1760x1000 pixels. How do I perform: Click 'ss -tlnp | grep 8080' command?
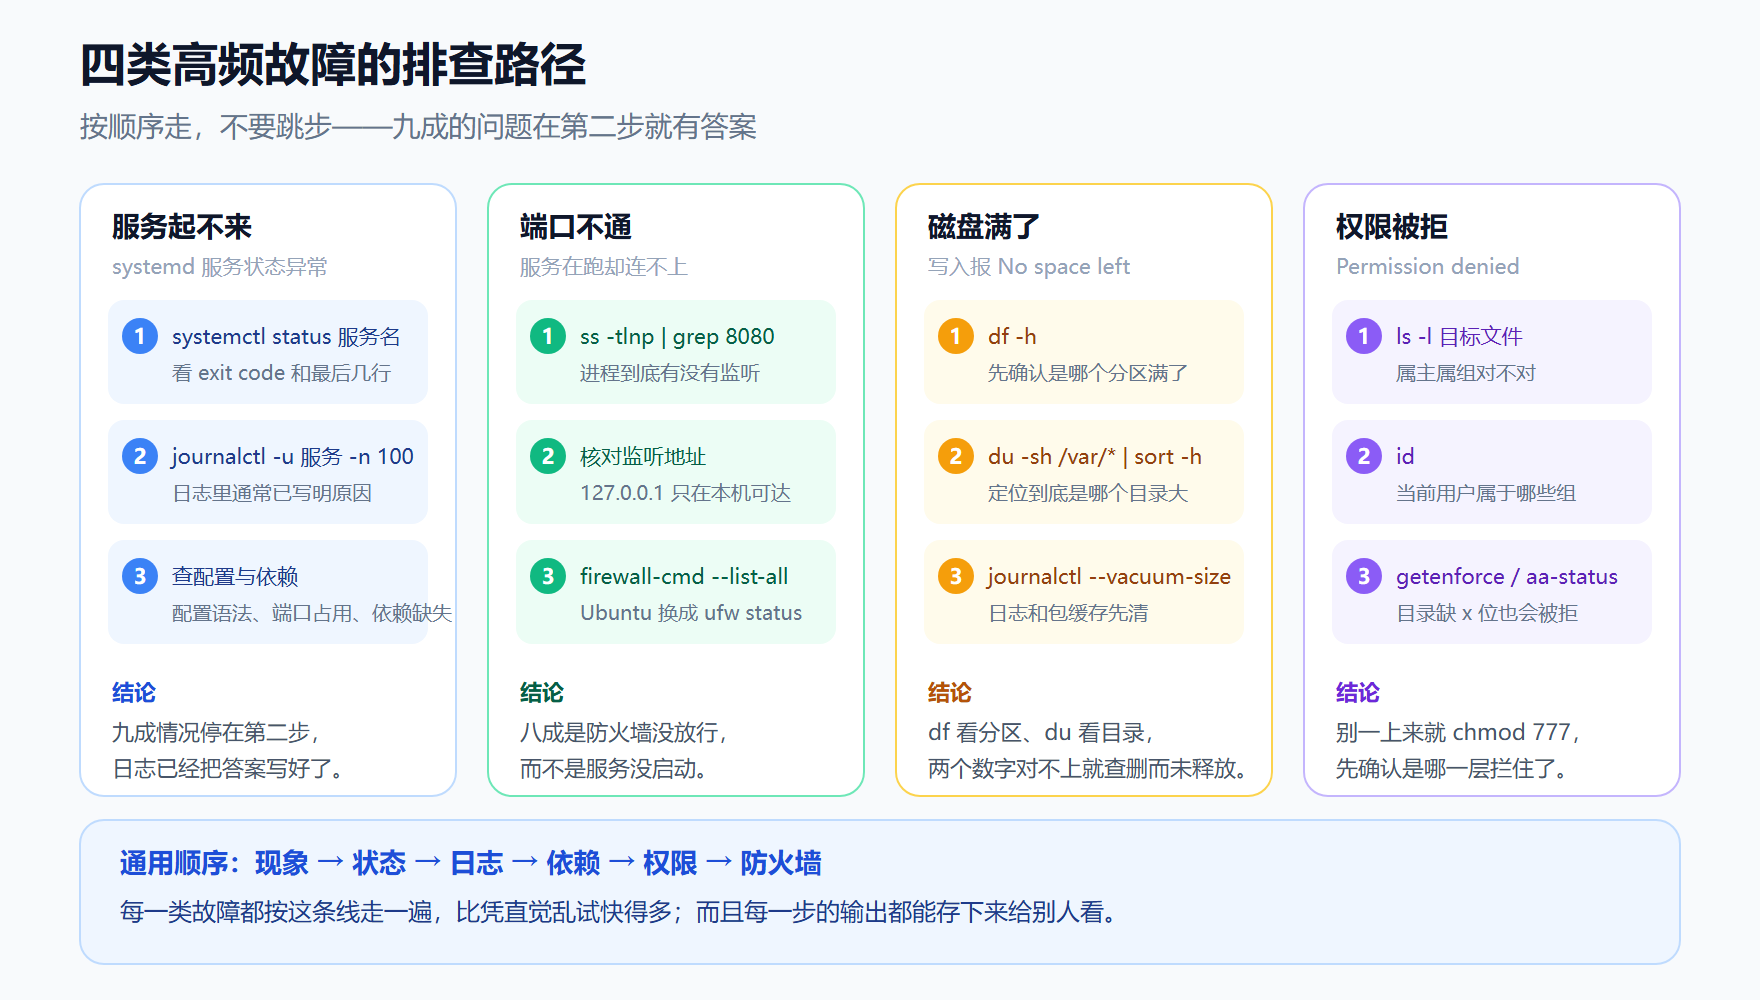(x=677, y=337)
